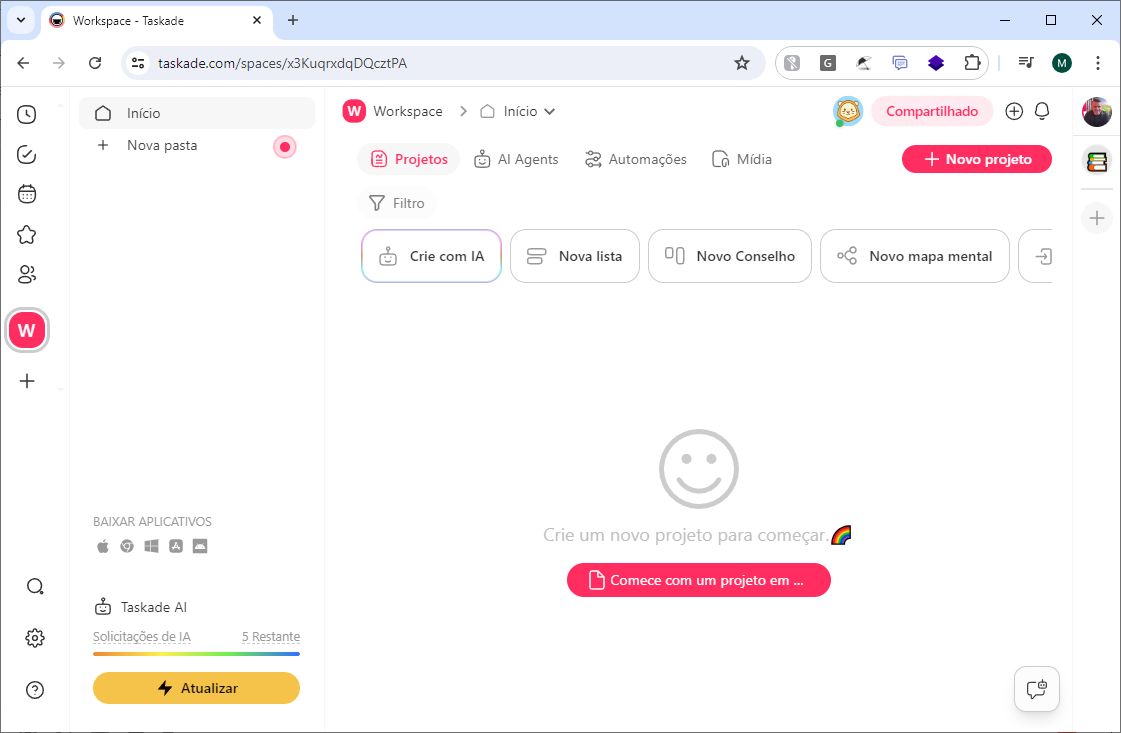Screen dimensions: 1121x733
Task: Click the App Store download icon
Action: pyautogui.click(x=176, y=546)
